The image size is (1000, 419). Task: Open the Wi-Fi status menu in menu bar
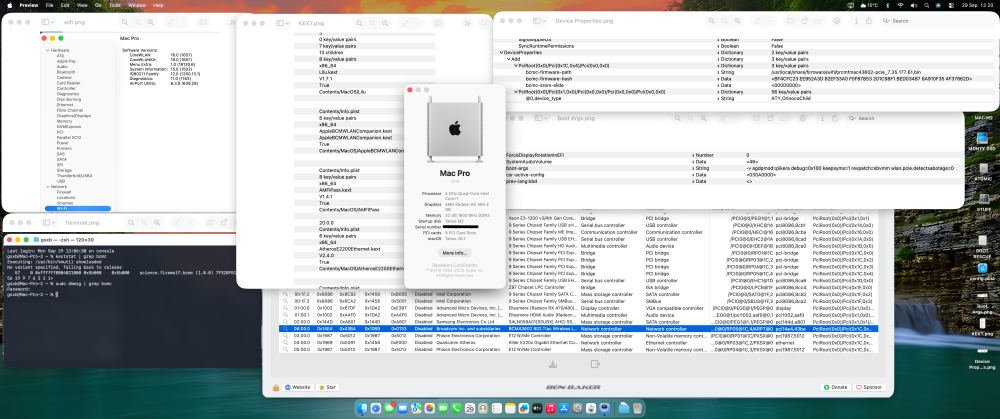click(900, 4)
